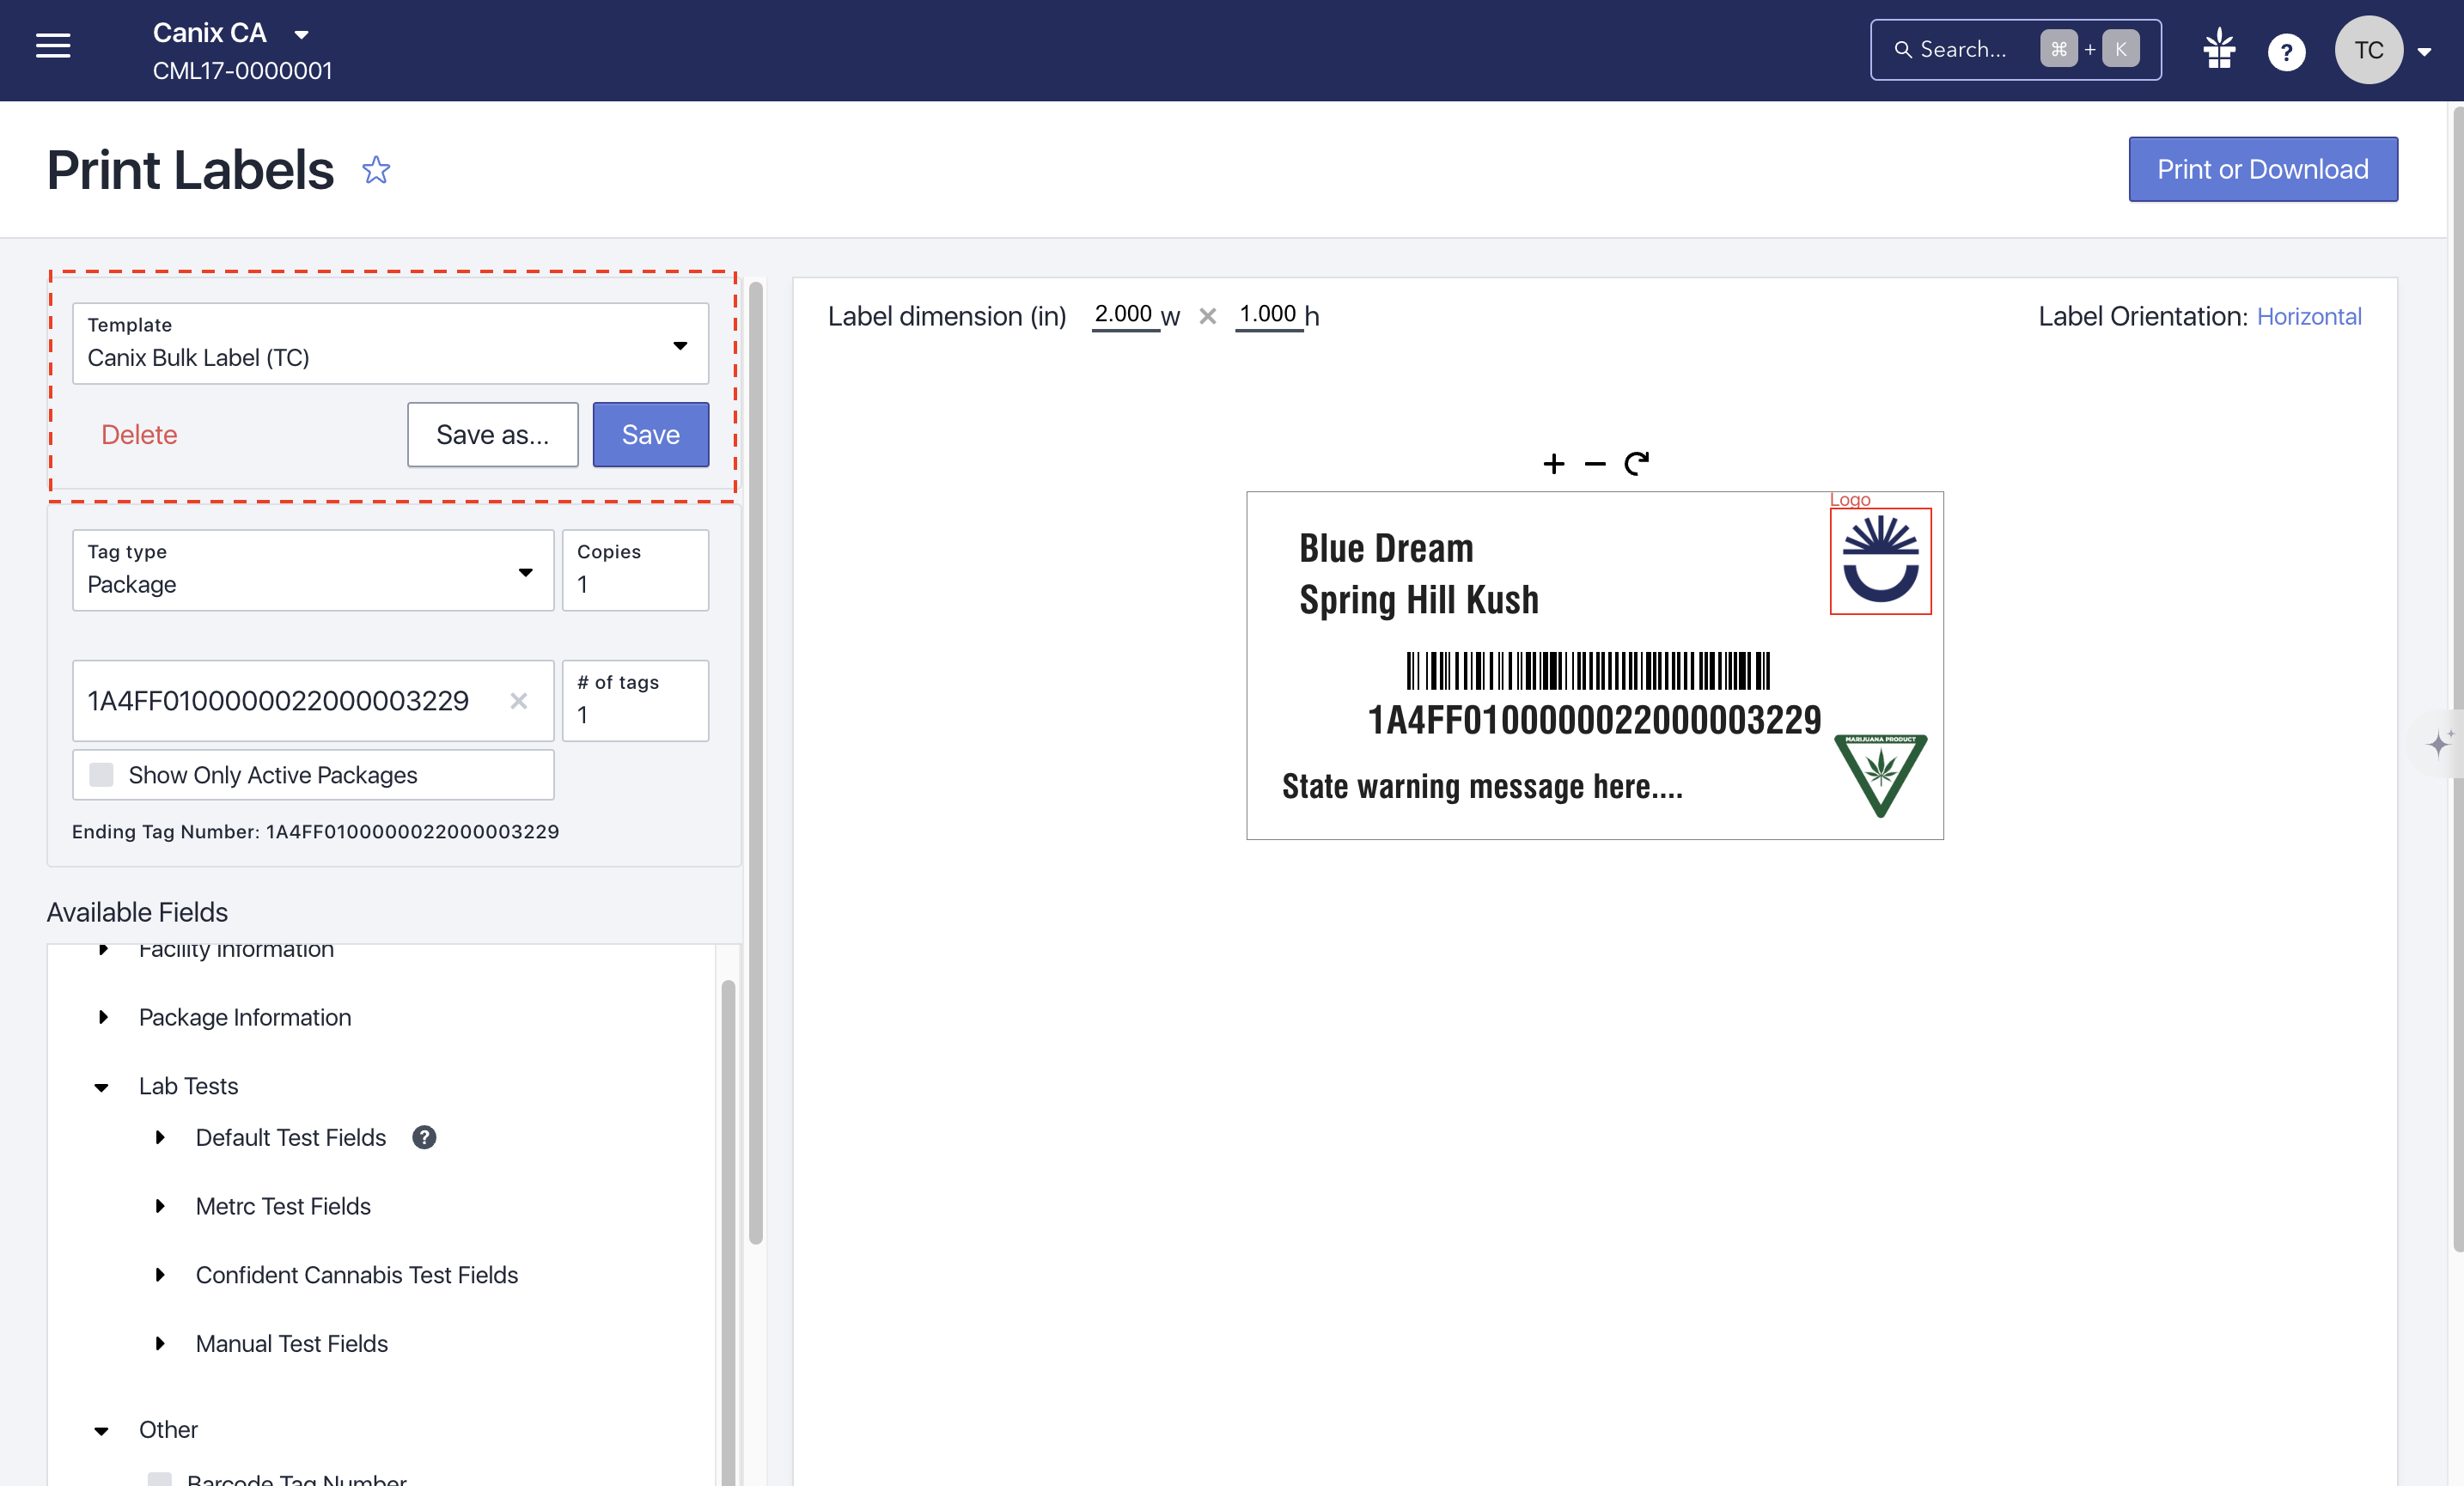Select the Logo element on label
The height and width of the screenshot is (1486, 2464).
(x=1880, y=561)
